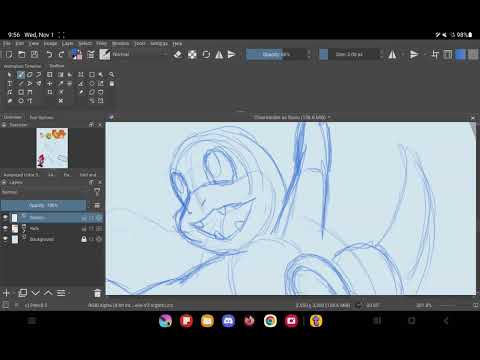480x360 pixels.
Task: Click the Overview docker canvas thumbnail
Action: click(x=52, y=148)
